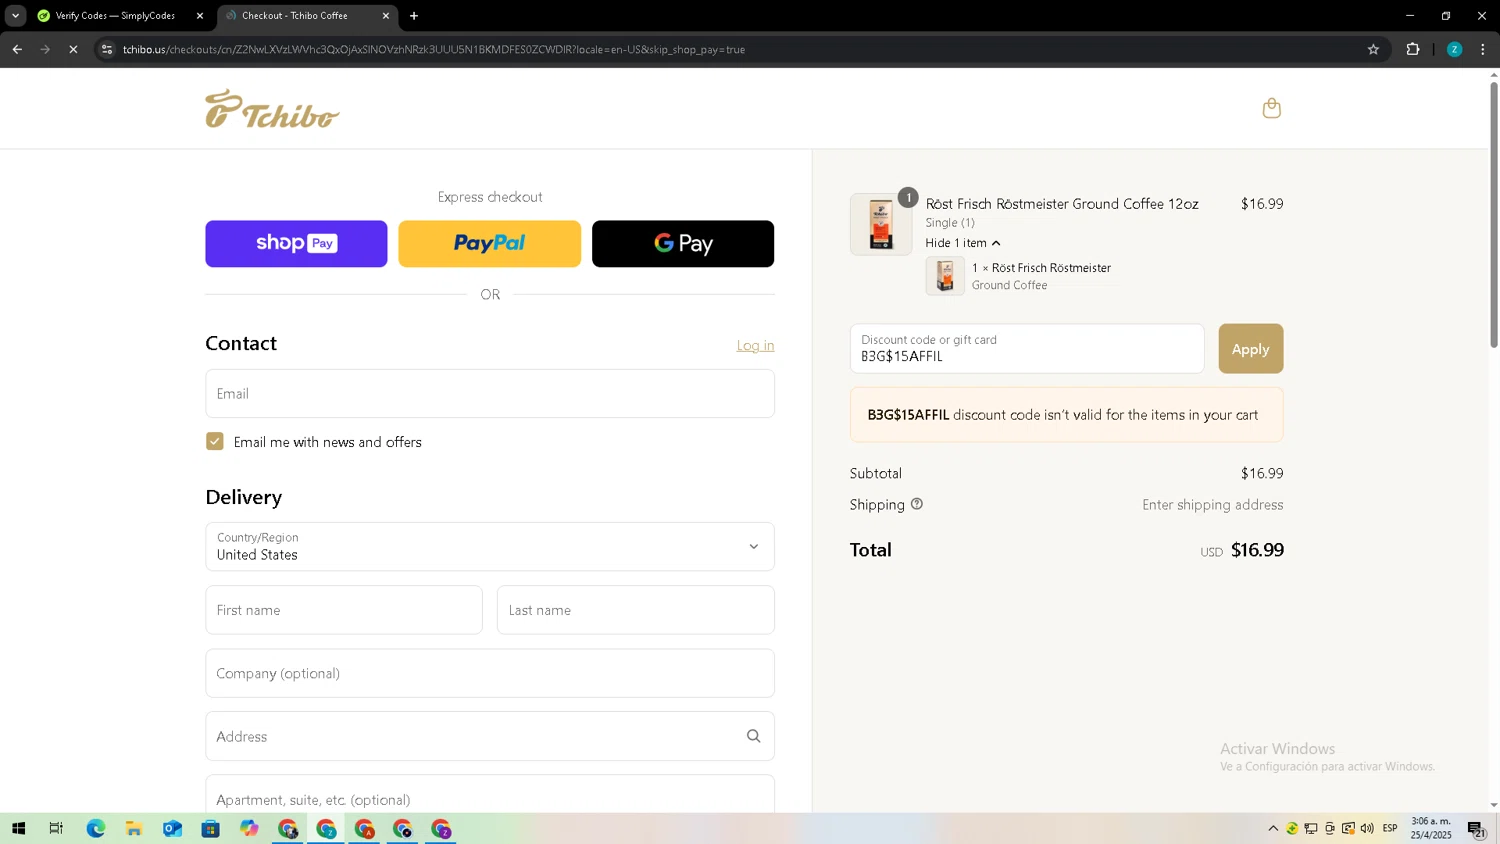The height and width of the screenshot is (844, 1500).
Task: Collapse the Hide 1 item toggle
Action: click(962, 243)
